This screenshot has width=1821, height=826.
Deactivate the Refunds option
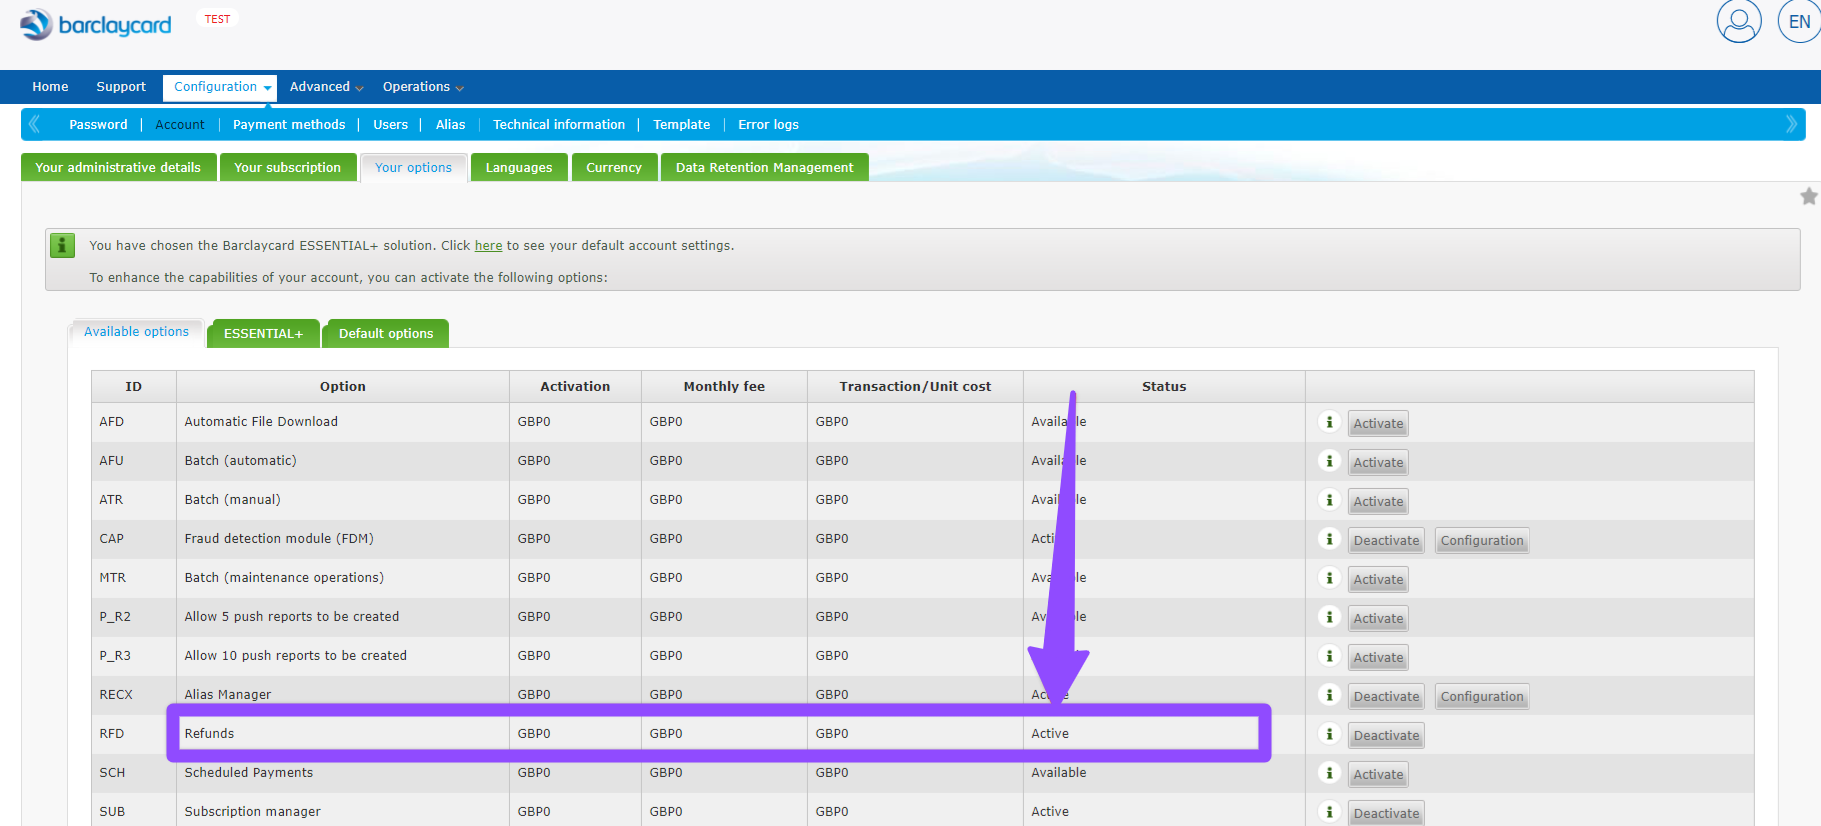[x=1386, y=735]
